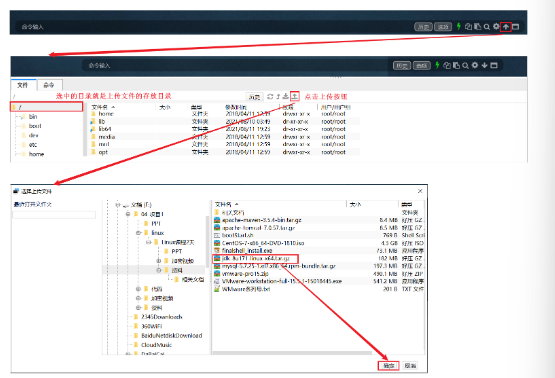Image resolution: width=555 pixels, height=378 pixels.
Task: Click the window icon right of the up-arrow
Action: [x=515, y=27]
